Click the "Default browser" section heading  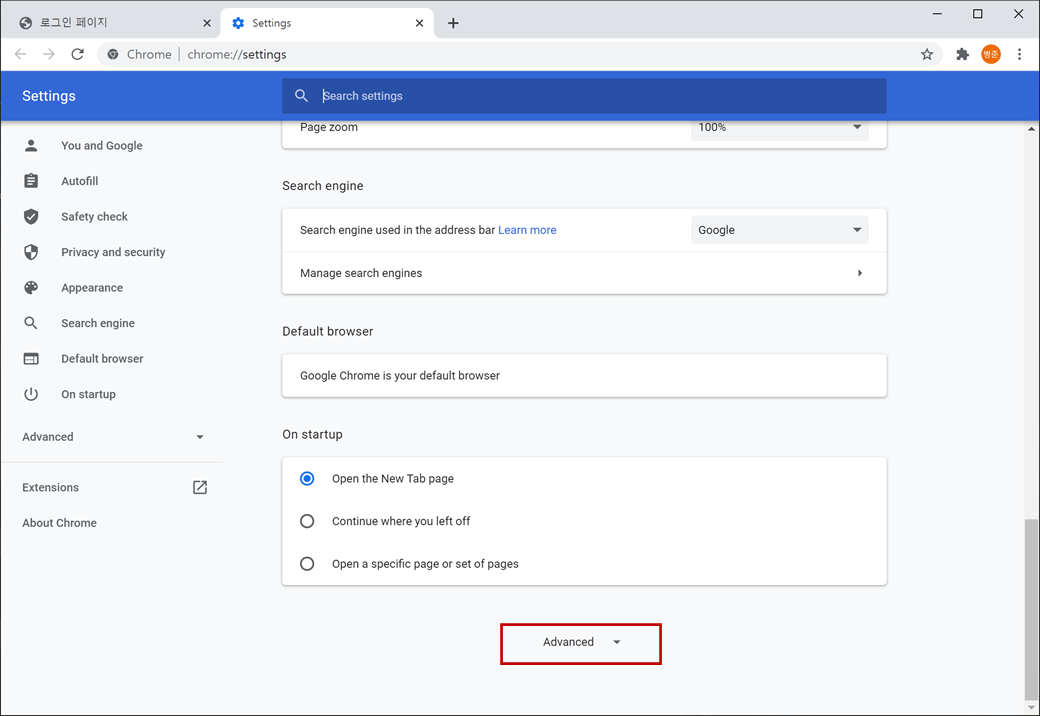coord(328,331)
